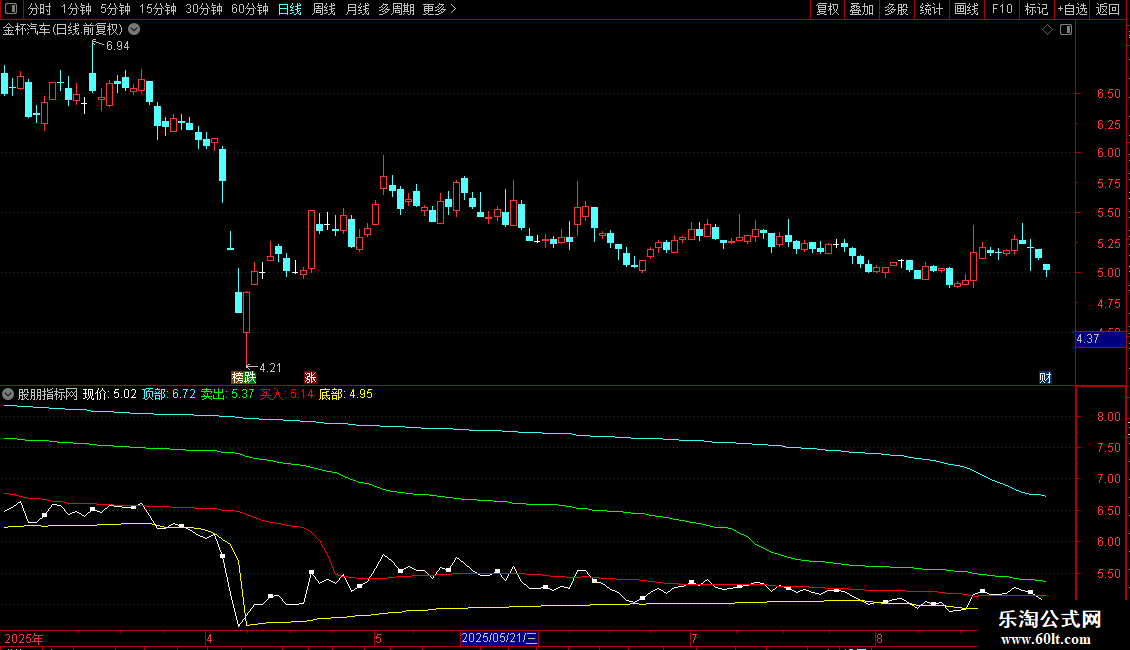Select the 日线 daily chart tab
This screenshot has width=1130, height=650.
[290, 9]
